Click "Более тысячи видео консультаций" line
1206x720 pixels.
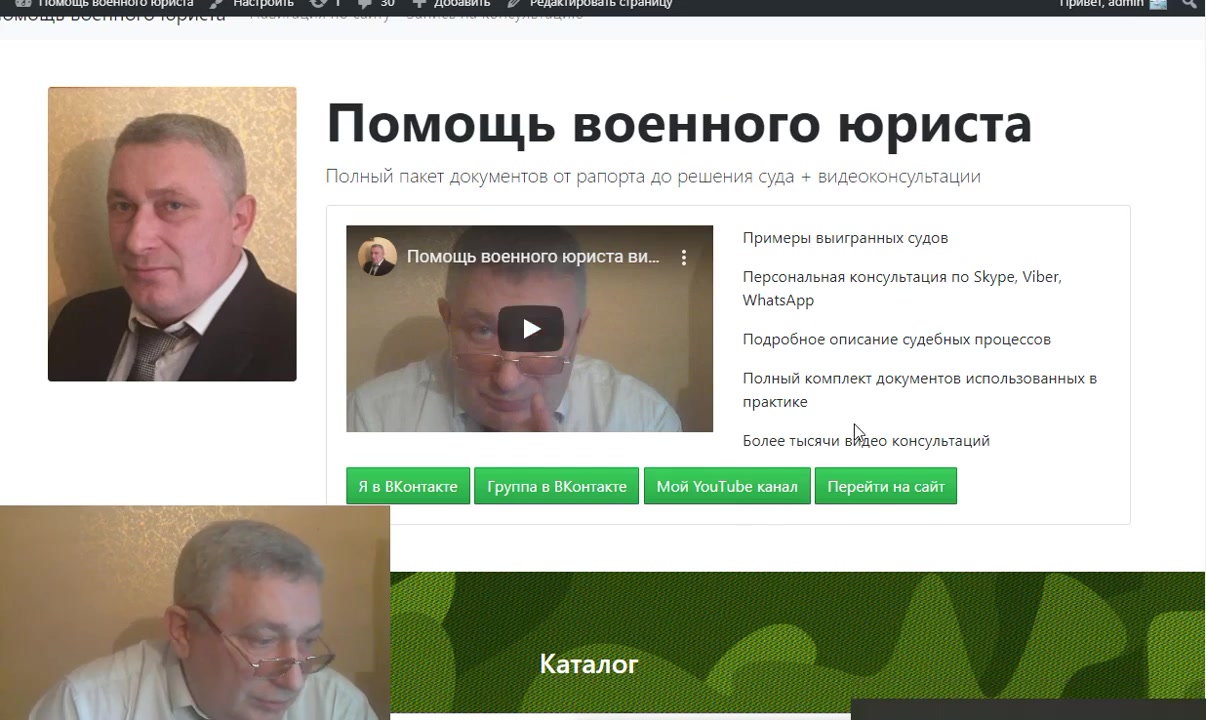866,441
